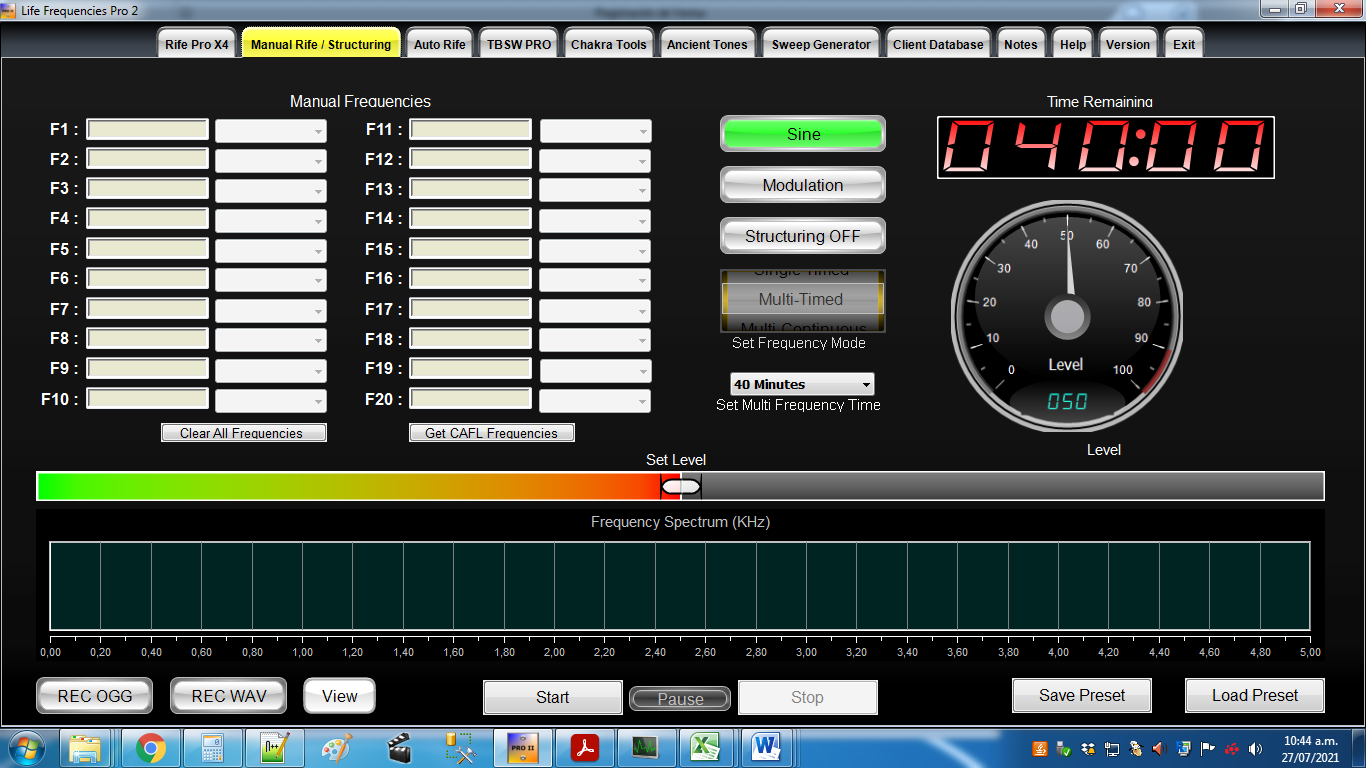Image resolution: width=1366 pixels, height=768 pixels.
Task: Expand the dropdown next to F1
Action: point(271,131)
